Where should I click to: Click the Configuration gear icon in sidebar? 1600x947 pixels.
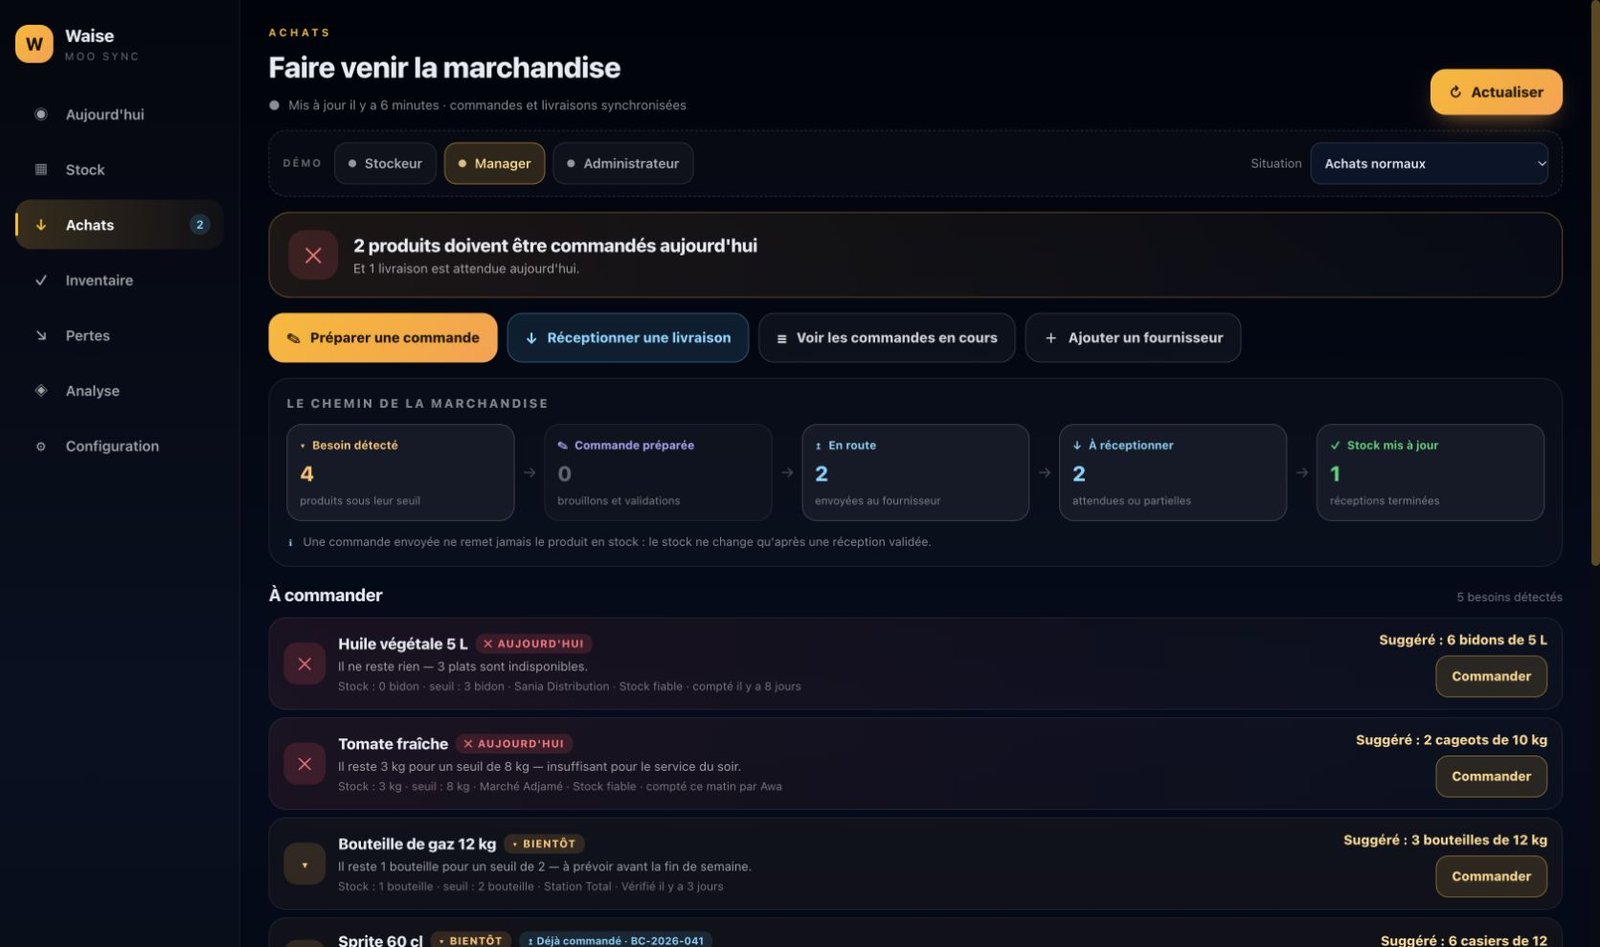tap(41, 446)
